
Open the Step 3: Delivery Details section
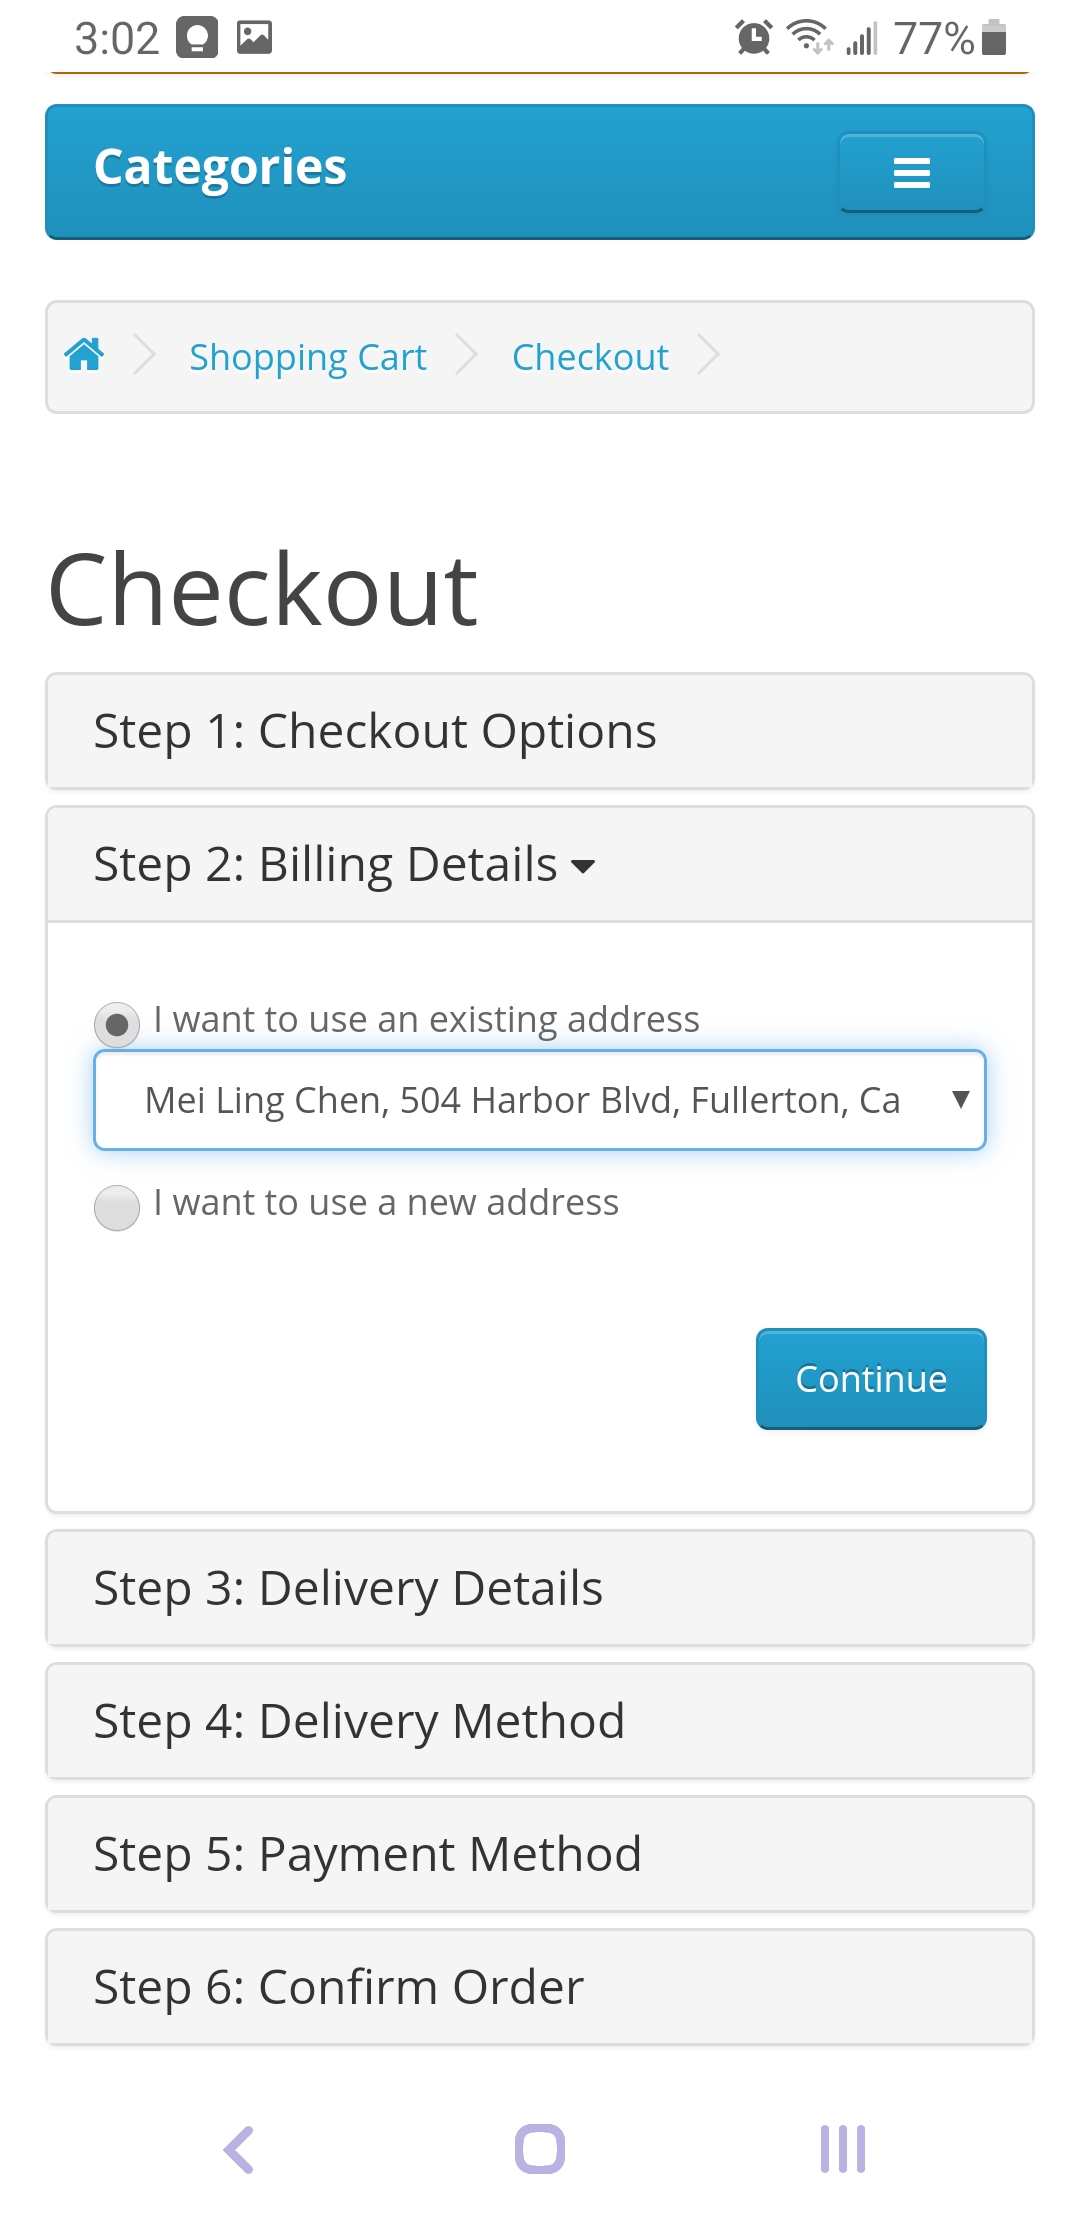[540, 1588]
